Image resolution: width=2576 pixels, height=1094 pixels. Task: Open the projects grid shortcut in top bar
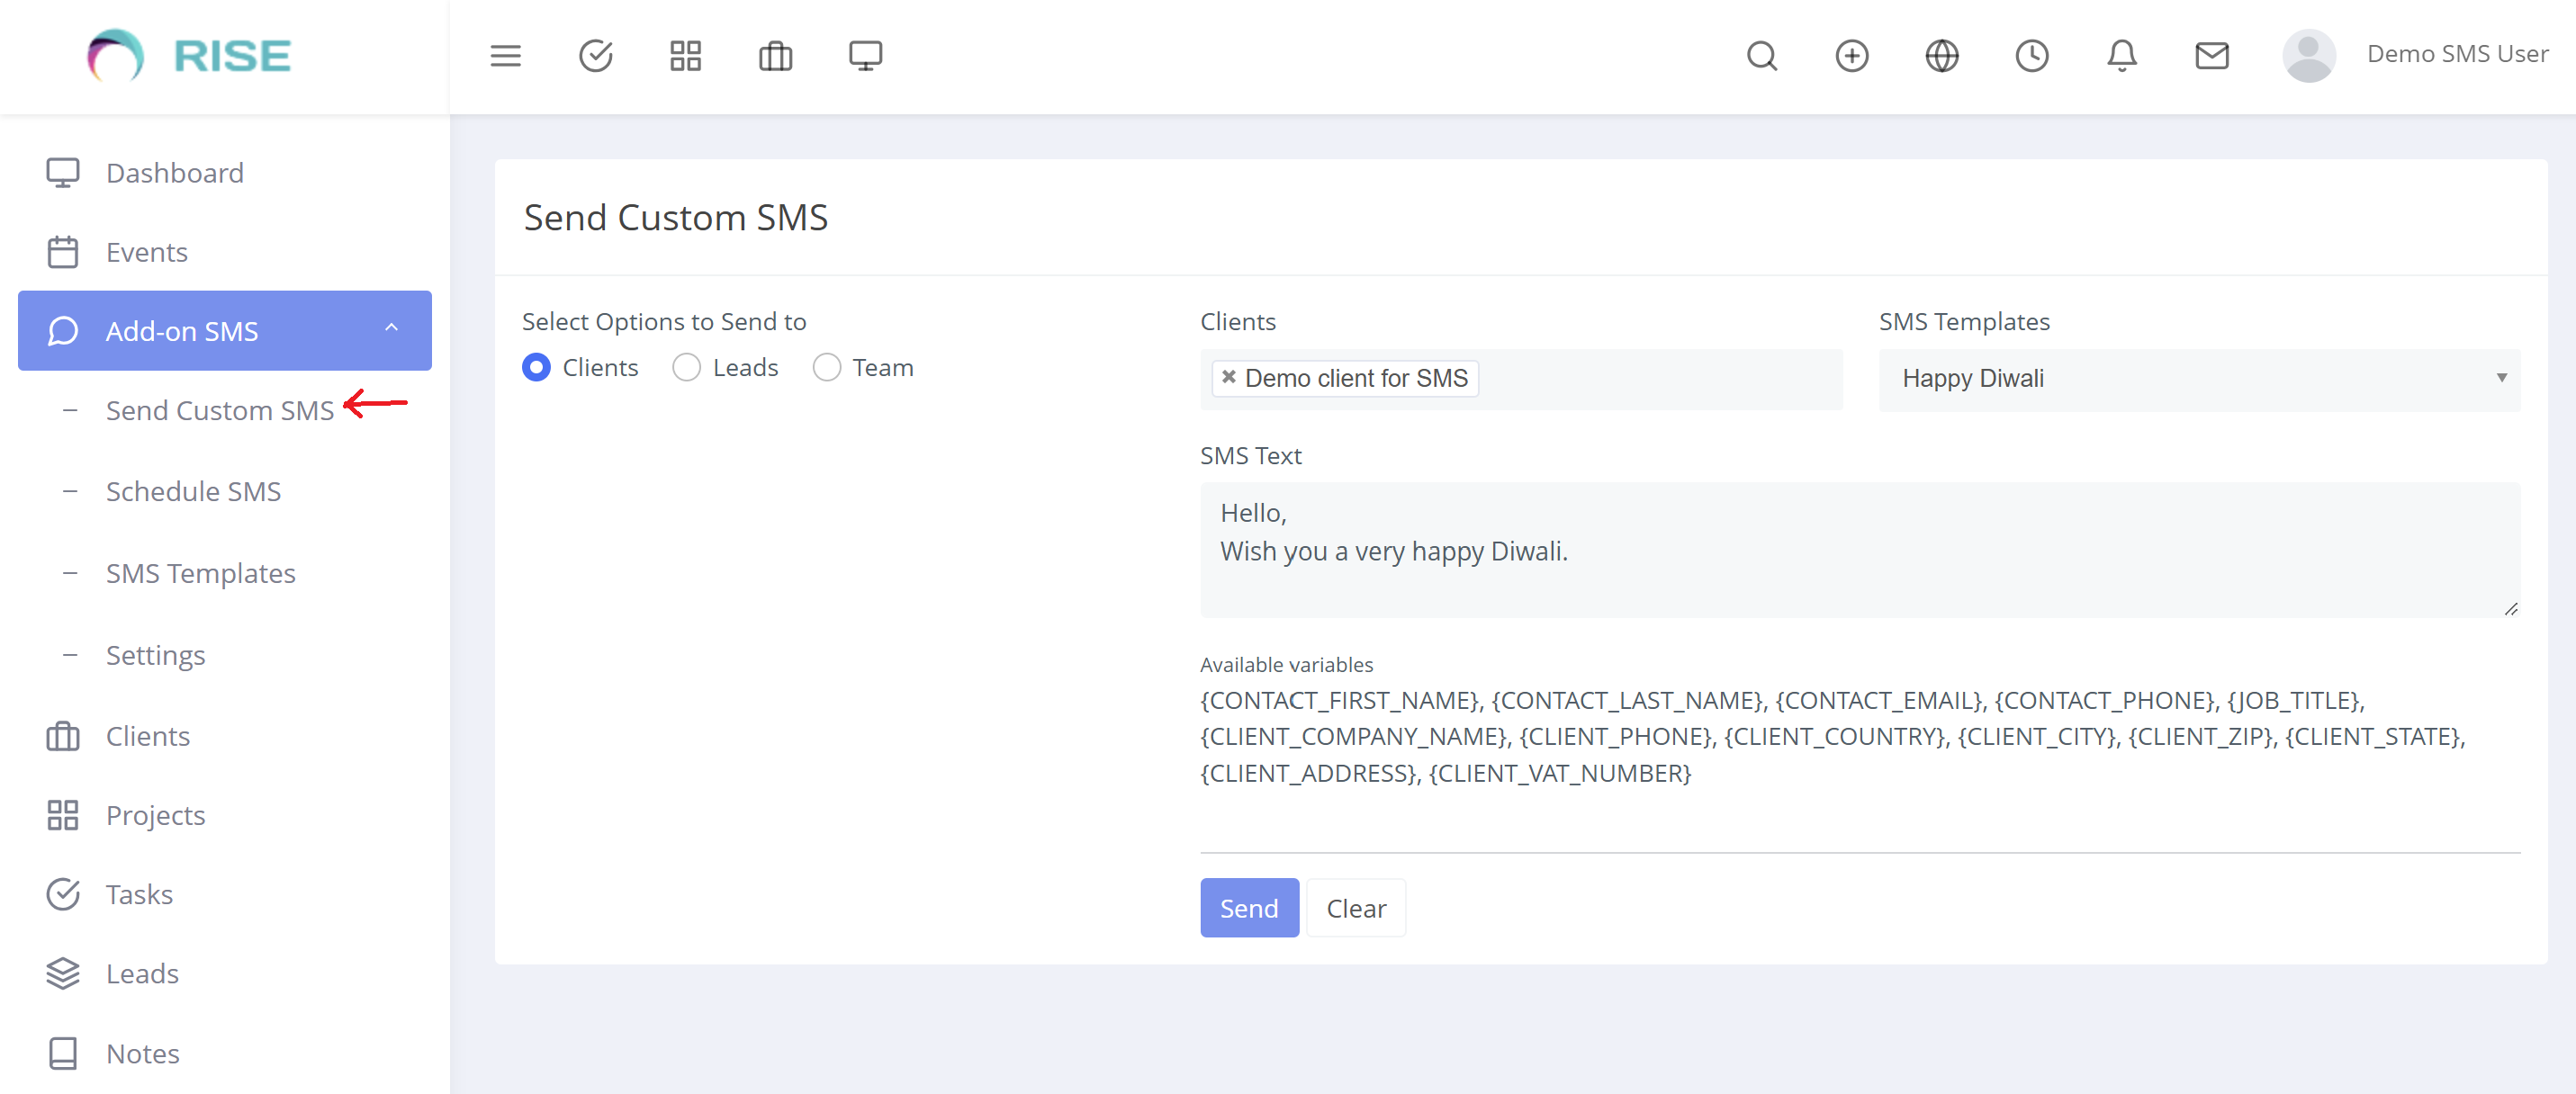685,56
